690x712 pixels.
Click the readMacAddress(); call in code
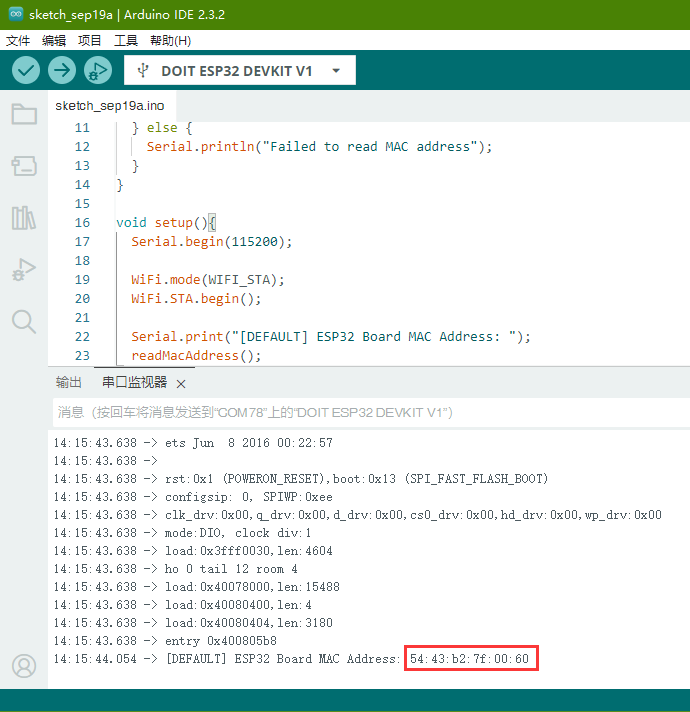pyautogui.click(x=196, y=356)
